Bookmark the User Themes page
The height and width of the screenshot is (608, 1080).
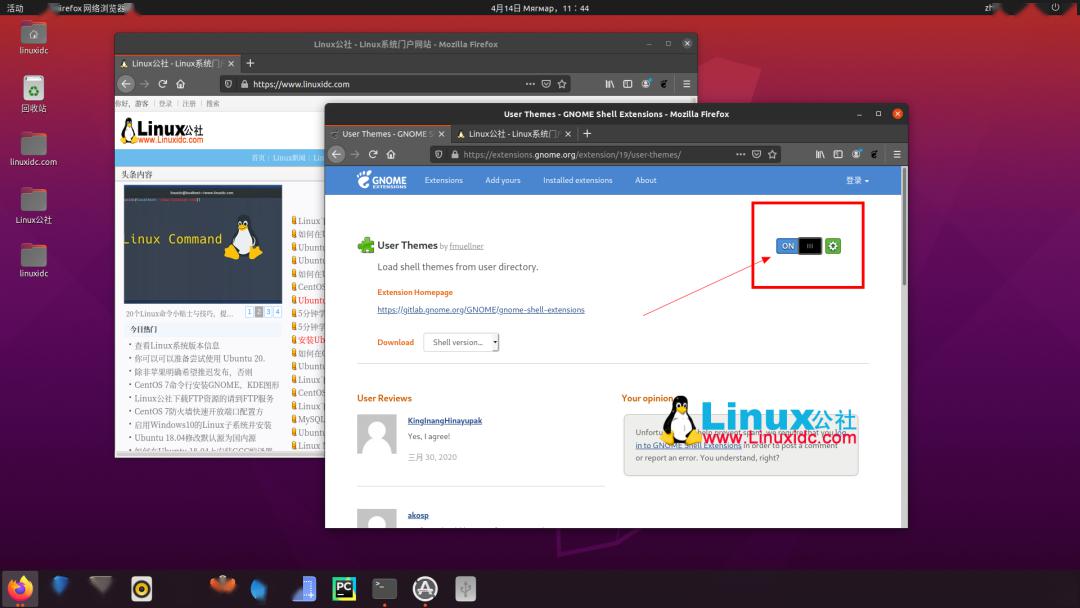[x=772, y=154]
